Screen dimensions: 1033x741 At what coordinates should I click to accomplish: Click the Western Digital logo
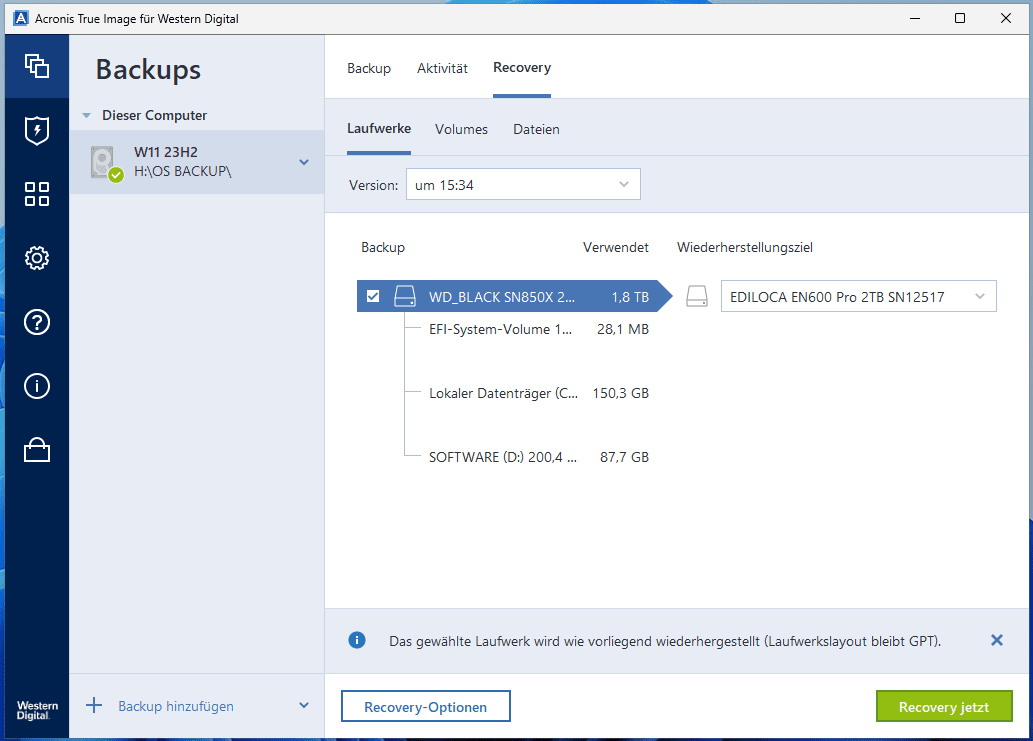click(x=37, y=710)
